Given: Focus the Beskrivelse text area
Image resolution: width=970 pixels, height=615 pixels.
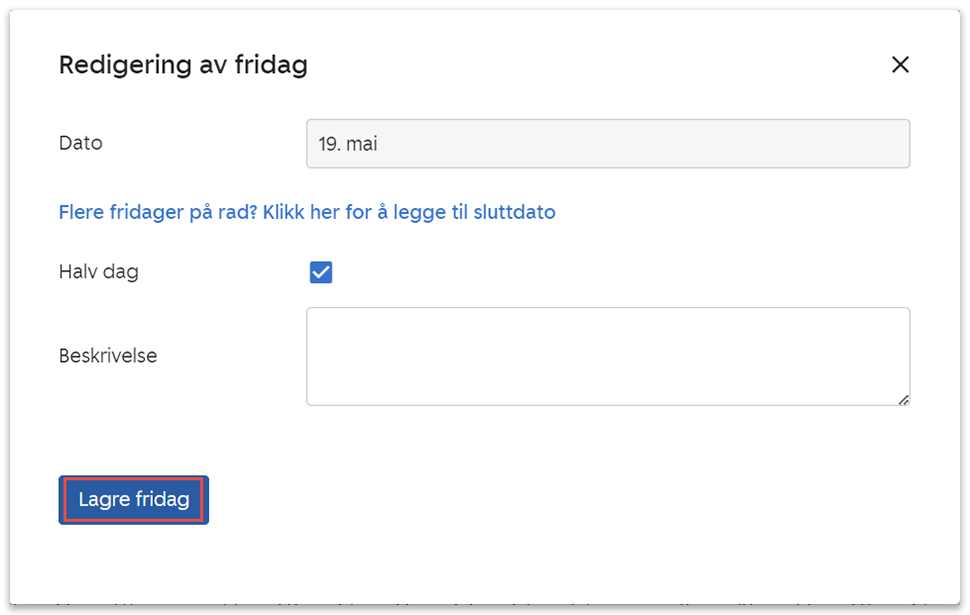Looking at the screenshot, I should pyautogui.click(x=607, y=356).
